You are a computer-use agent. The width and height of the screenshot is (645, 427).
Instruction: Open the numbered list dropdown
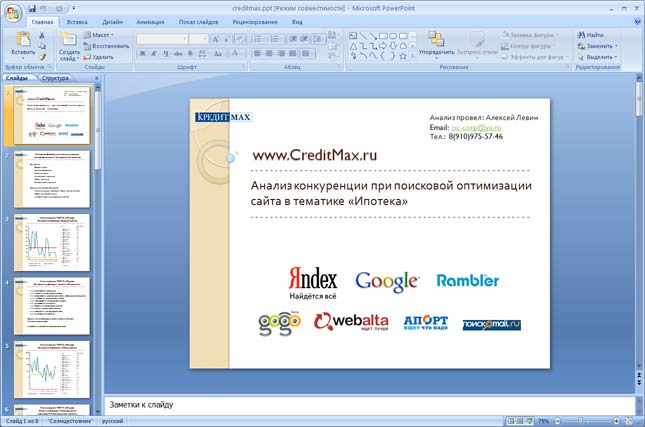(x=277, y=39)
